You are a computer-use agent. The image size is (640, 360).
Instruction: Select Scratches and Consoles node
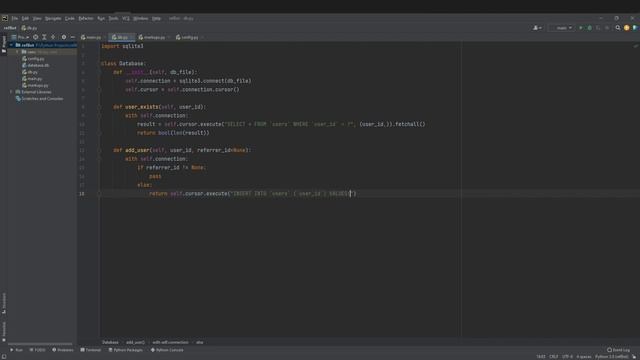click(x=39, y=99)
